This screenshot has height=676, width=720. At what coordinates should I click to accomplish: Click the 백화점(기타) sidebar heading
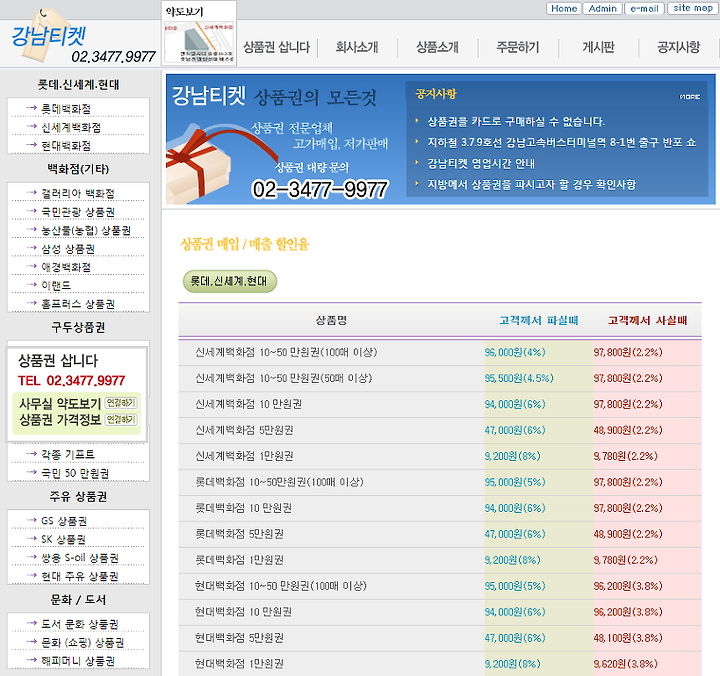[x=78, y=169]
